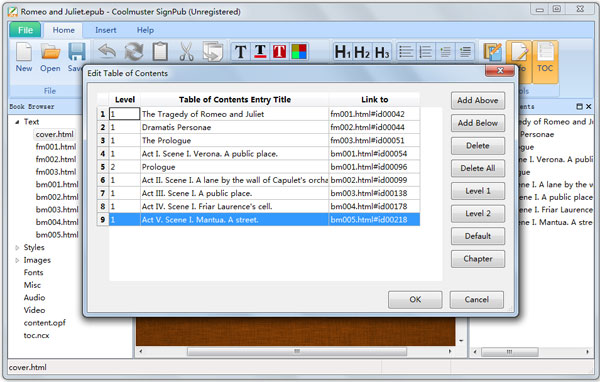
Task: Collapse the Text folder in Book Browser
Action: pyautogui.click(x=17, y=122)
